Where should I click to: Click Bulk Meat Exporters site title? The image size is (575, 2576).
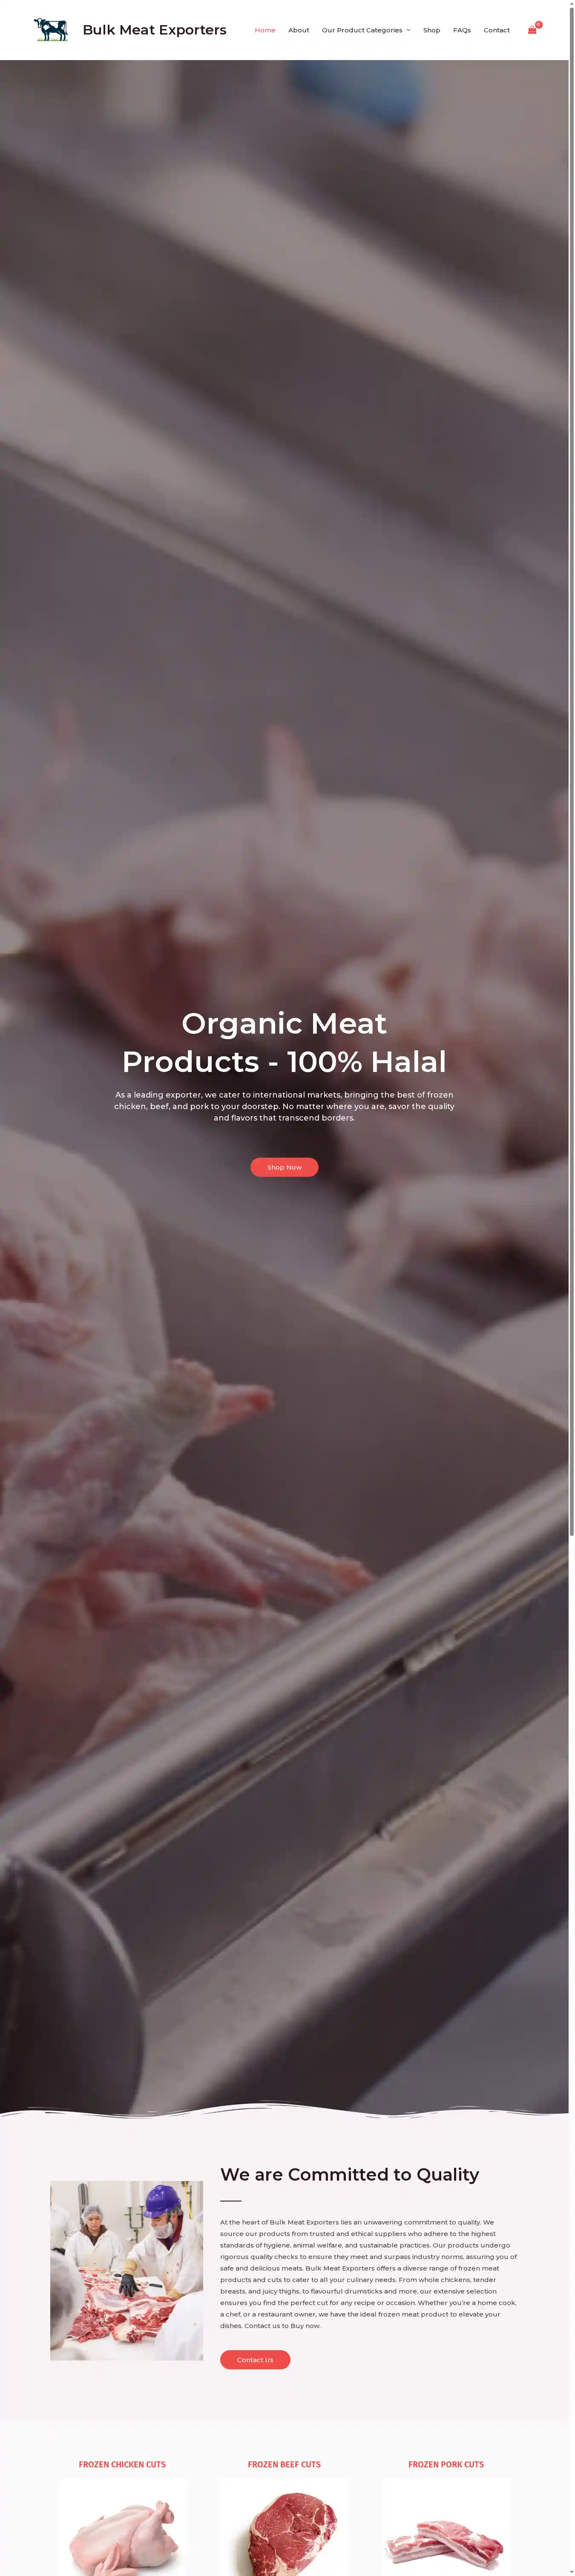point(154,30)
